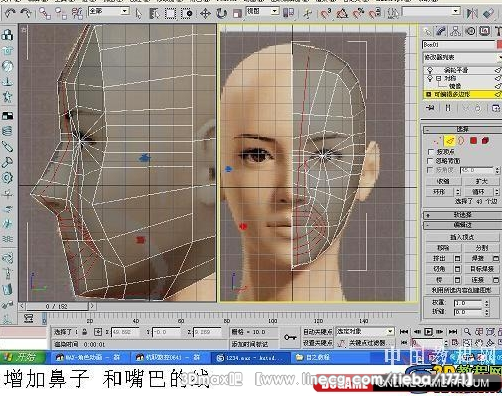The height and width of the screenshot is (396, 502).
Task: Select the Select and Link tool
Action: 45,13
